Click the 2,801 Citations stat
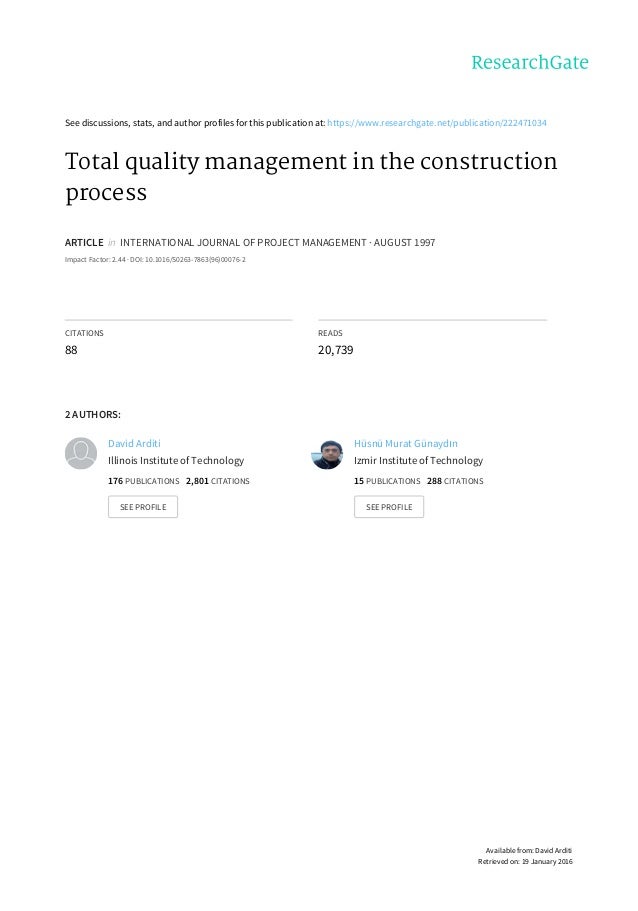 tap(218, 481)
